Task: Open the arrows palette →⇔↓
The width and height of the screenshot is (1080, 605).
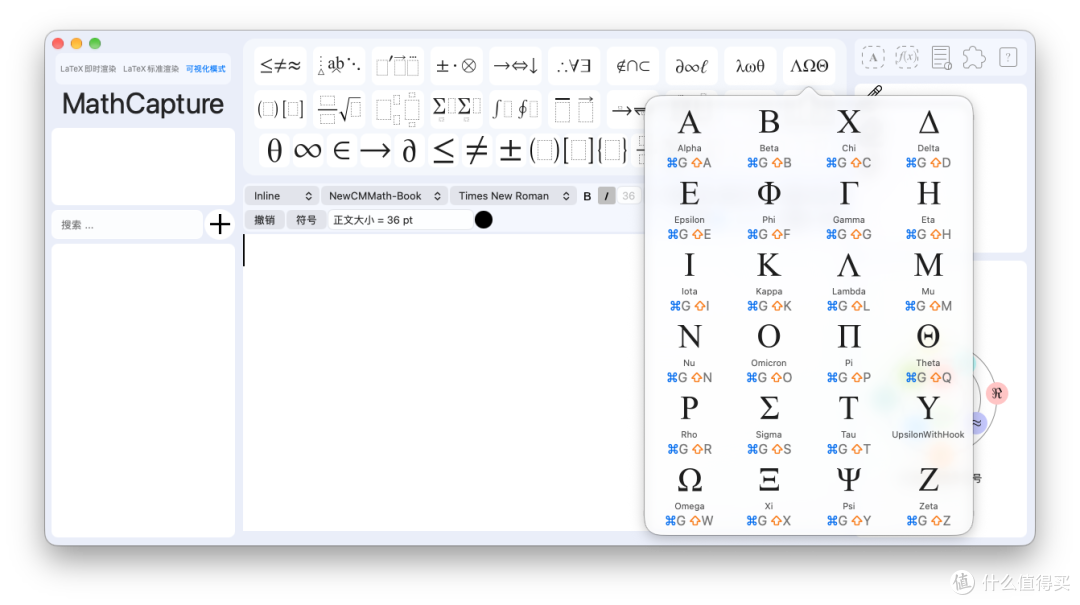Action: click(x=515, y=65)
